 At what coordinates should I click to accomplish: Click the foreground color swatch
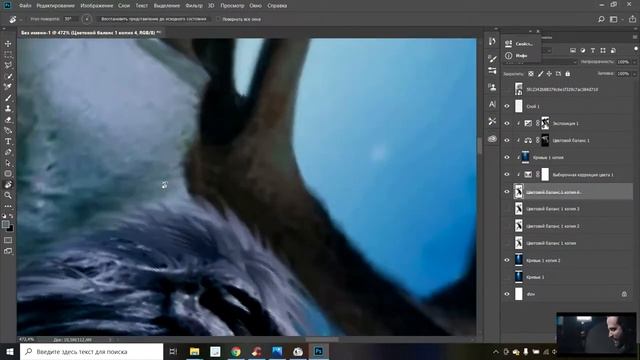pyautogui.click(x=6, y=224)
